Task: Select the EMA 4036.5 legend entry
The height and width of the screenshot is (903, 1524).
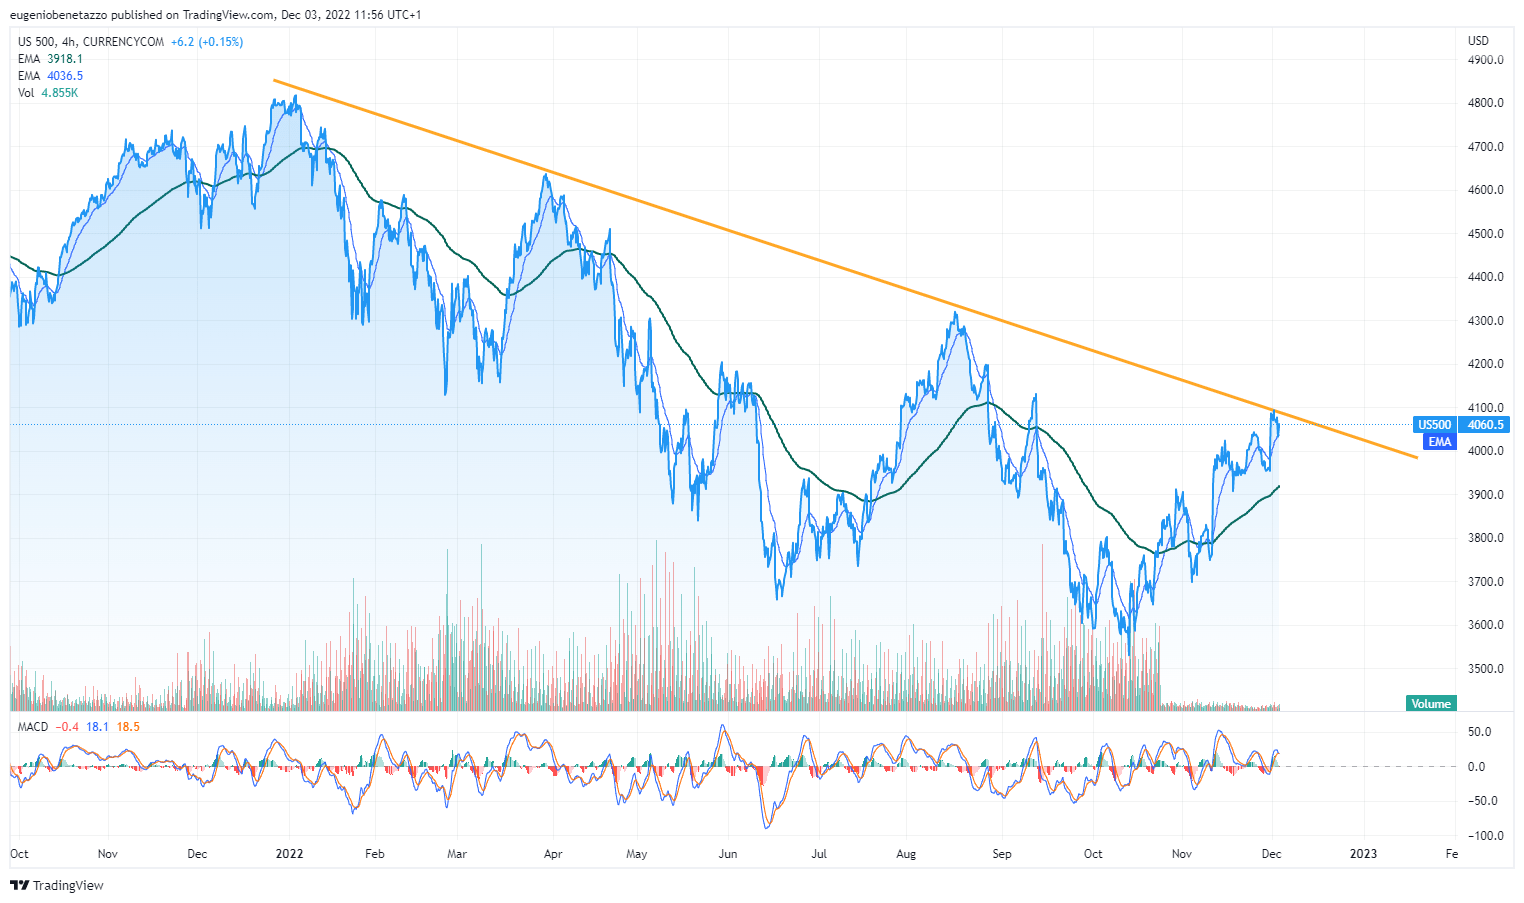Action: 50,76
